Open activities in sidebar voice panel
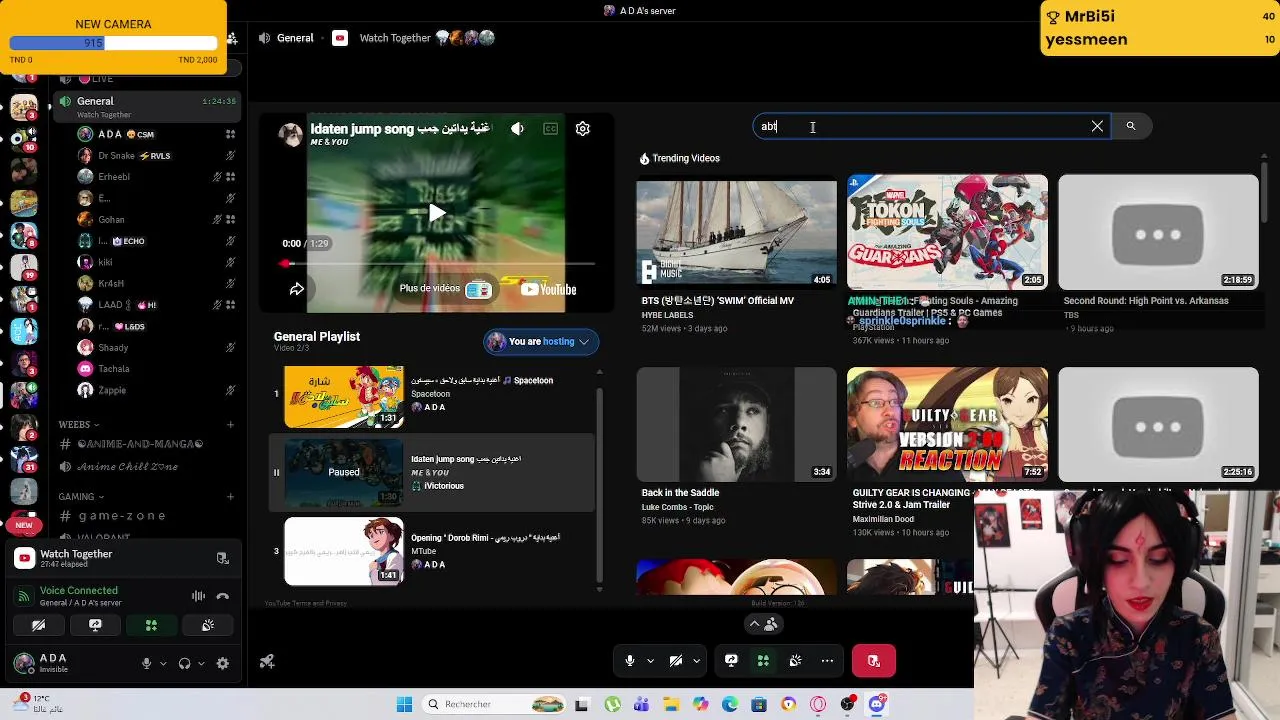The height and width of the screenshot is (720, 1280). 151,626
